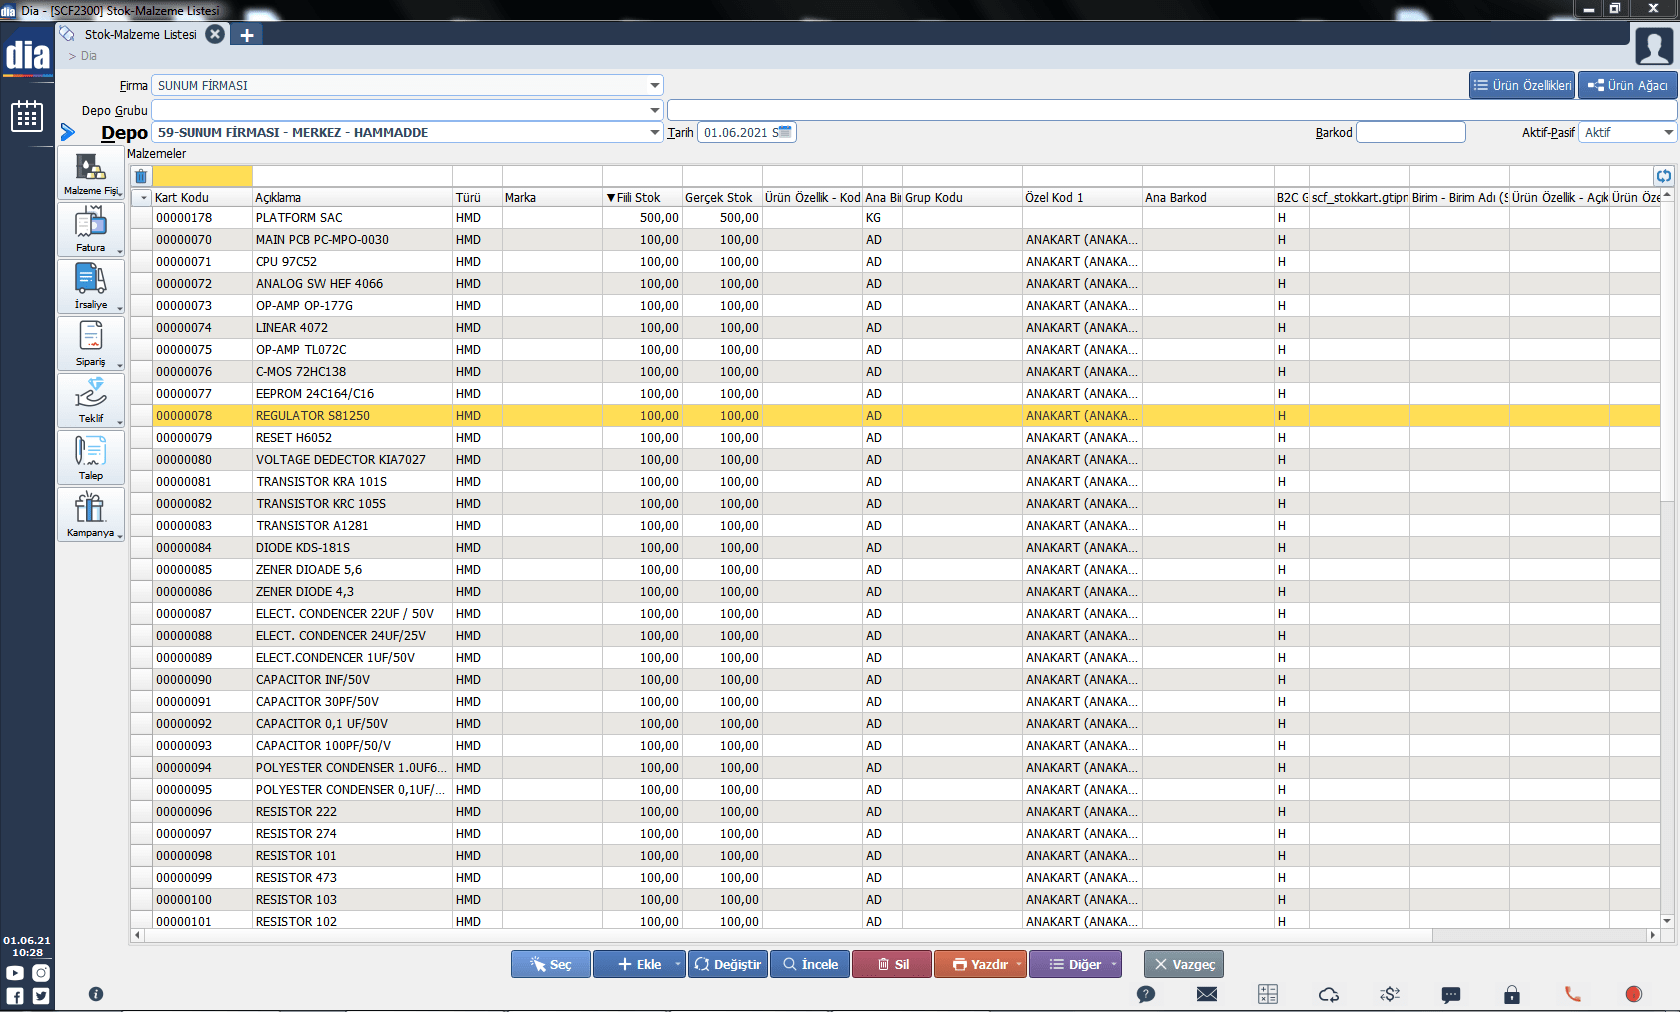
Task: Open the table column selector arrow
Action: pos(143,198)
